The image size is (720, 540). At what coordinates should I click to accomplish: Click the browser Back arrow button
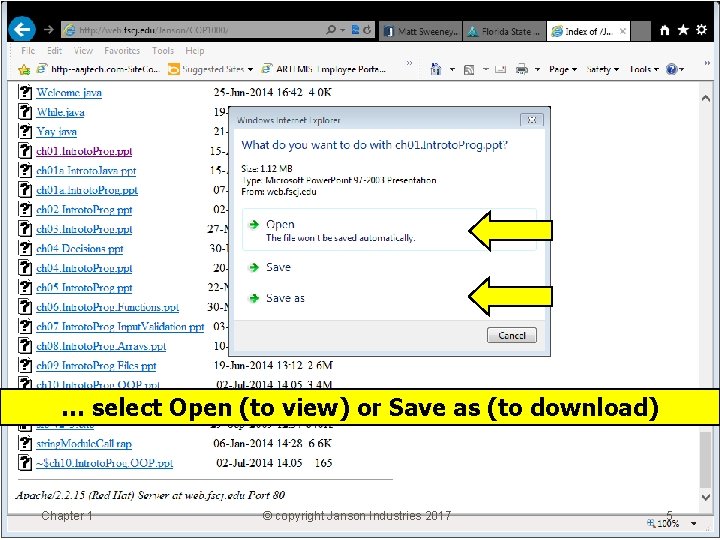click(22, 29)
